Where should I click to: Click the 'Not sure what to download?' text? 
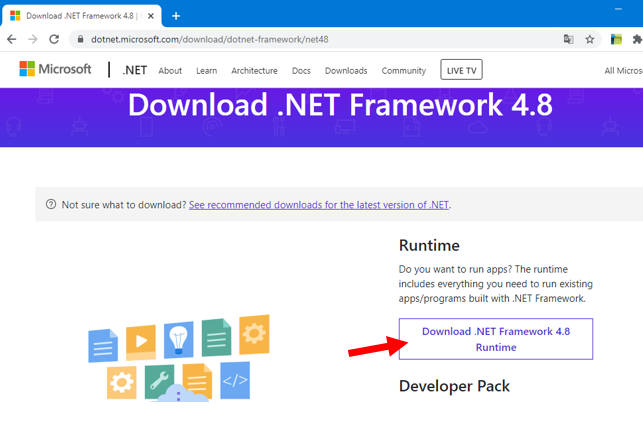pyautogui.click(x=124, y=205)
